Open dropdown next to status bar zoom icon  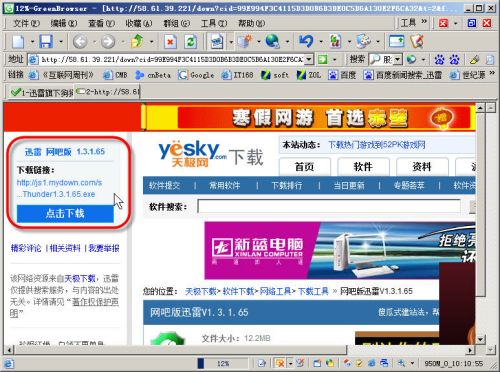click(x=412, y=363)
